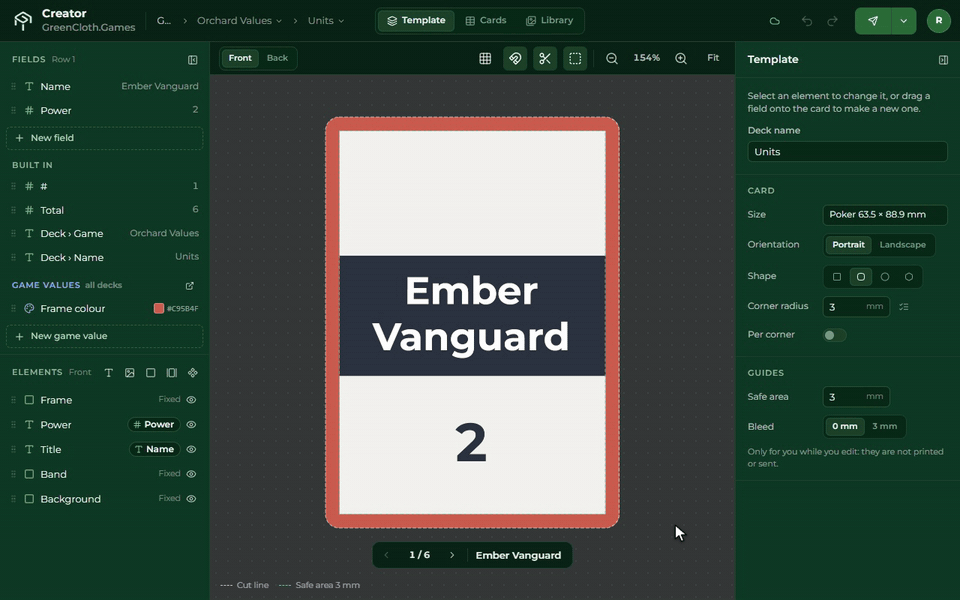Add a rectangle shape element icon
Image resolution: width=960 pixels, height=600 pixels.
(151, 373)
